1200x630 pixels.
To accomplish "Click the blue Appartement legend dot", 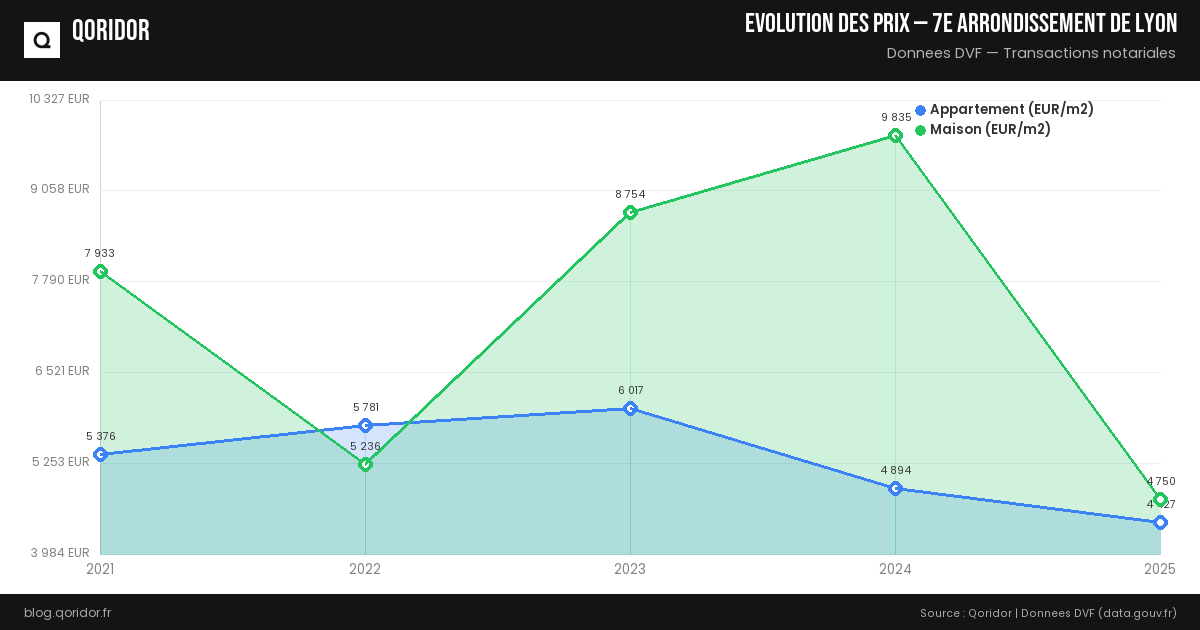I will tap(921, 110).
